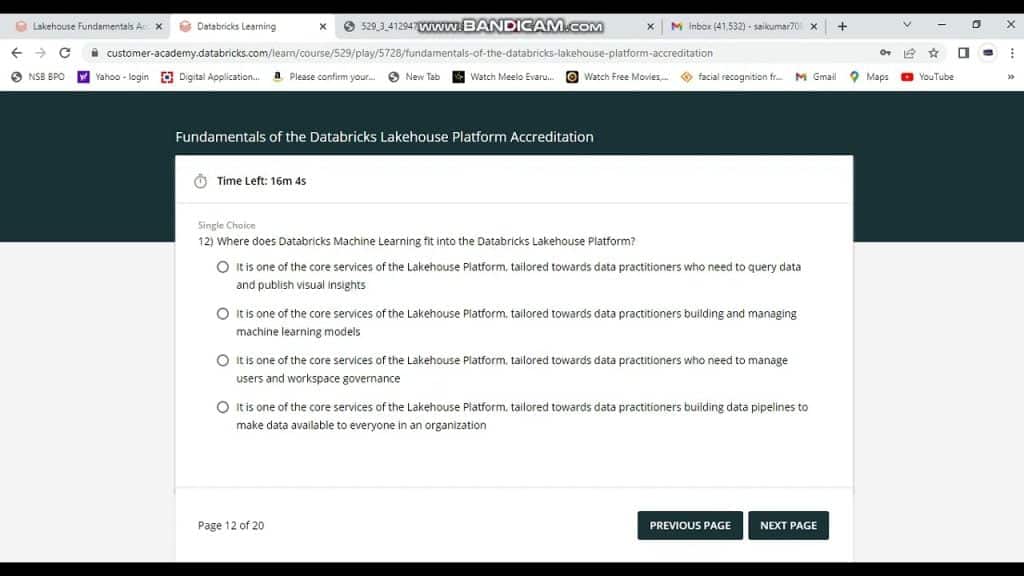Close the Gmail Inbox tab
1024x576 pixels.
814,26
